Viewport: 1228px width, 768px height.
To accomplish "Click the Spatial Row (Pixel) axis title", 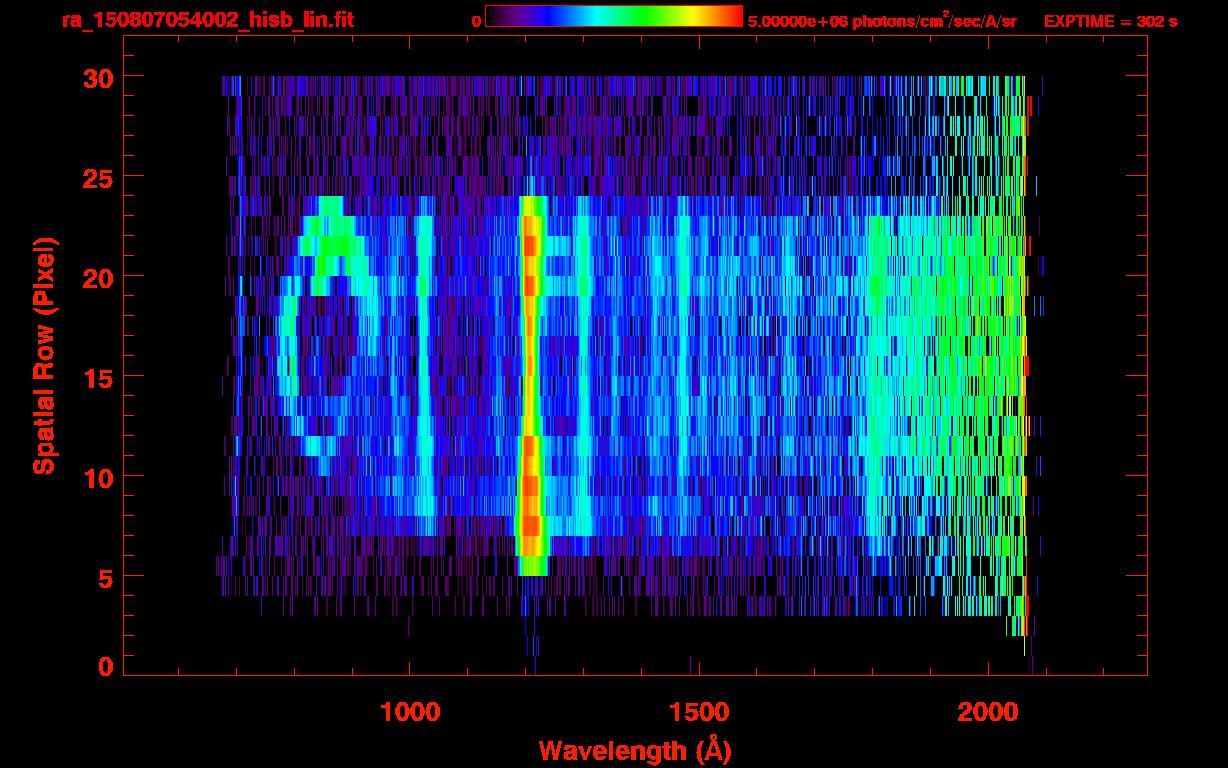I will click(x=44, y=355).
